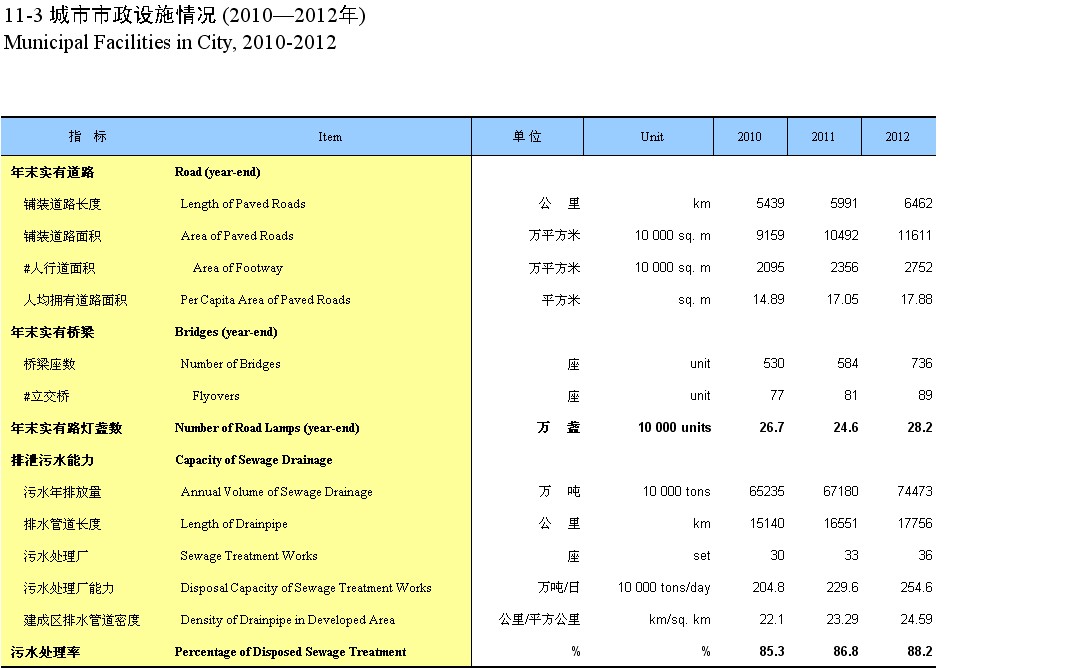Screen dimensions: 1080x668
Task: Click the '10 000 units' unit cell
Action: pyautogui.click(x=674, y=428)
